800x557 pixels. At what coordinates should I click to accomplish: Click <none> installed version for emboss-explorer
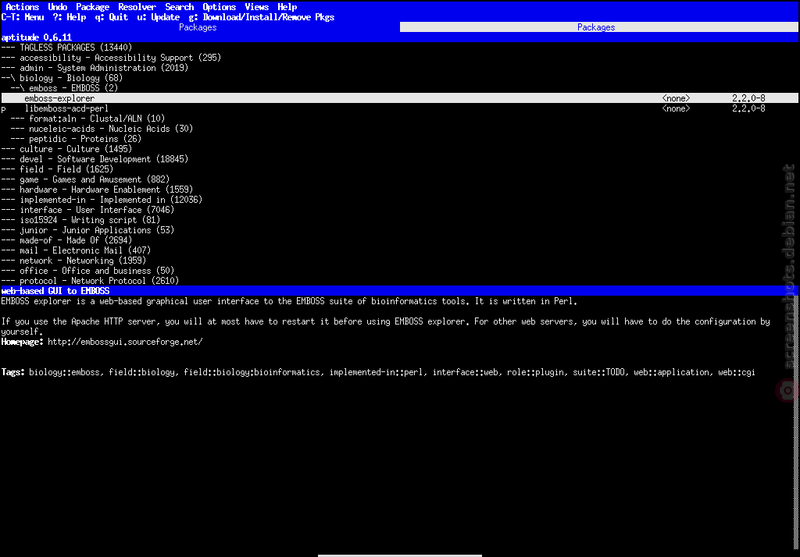(676, 98)
